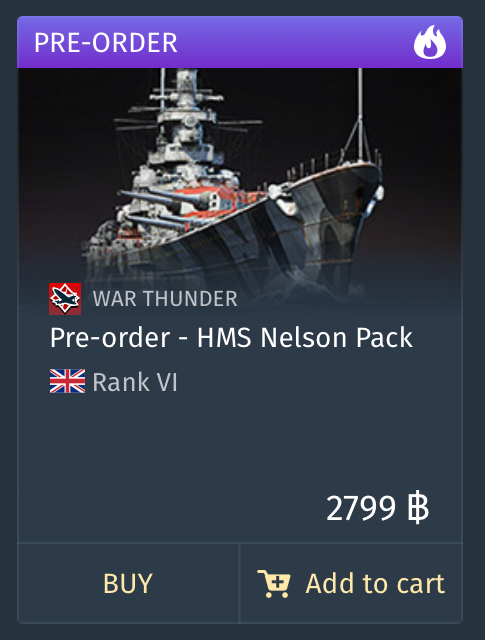Viewport: 485px width, 640px height.
Task: Click the Add to cart text
Action: click(x=375, y=584)
